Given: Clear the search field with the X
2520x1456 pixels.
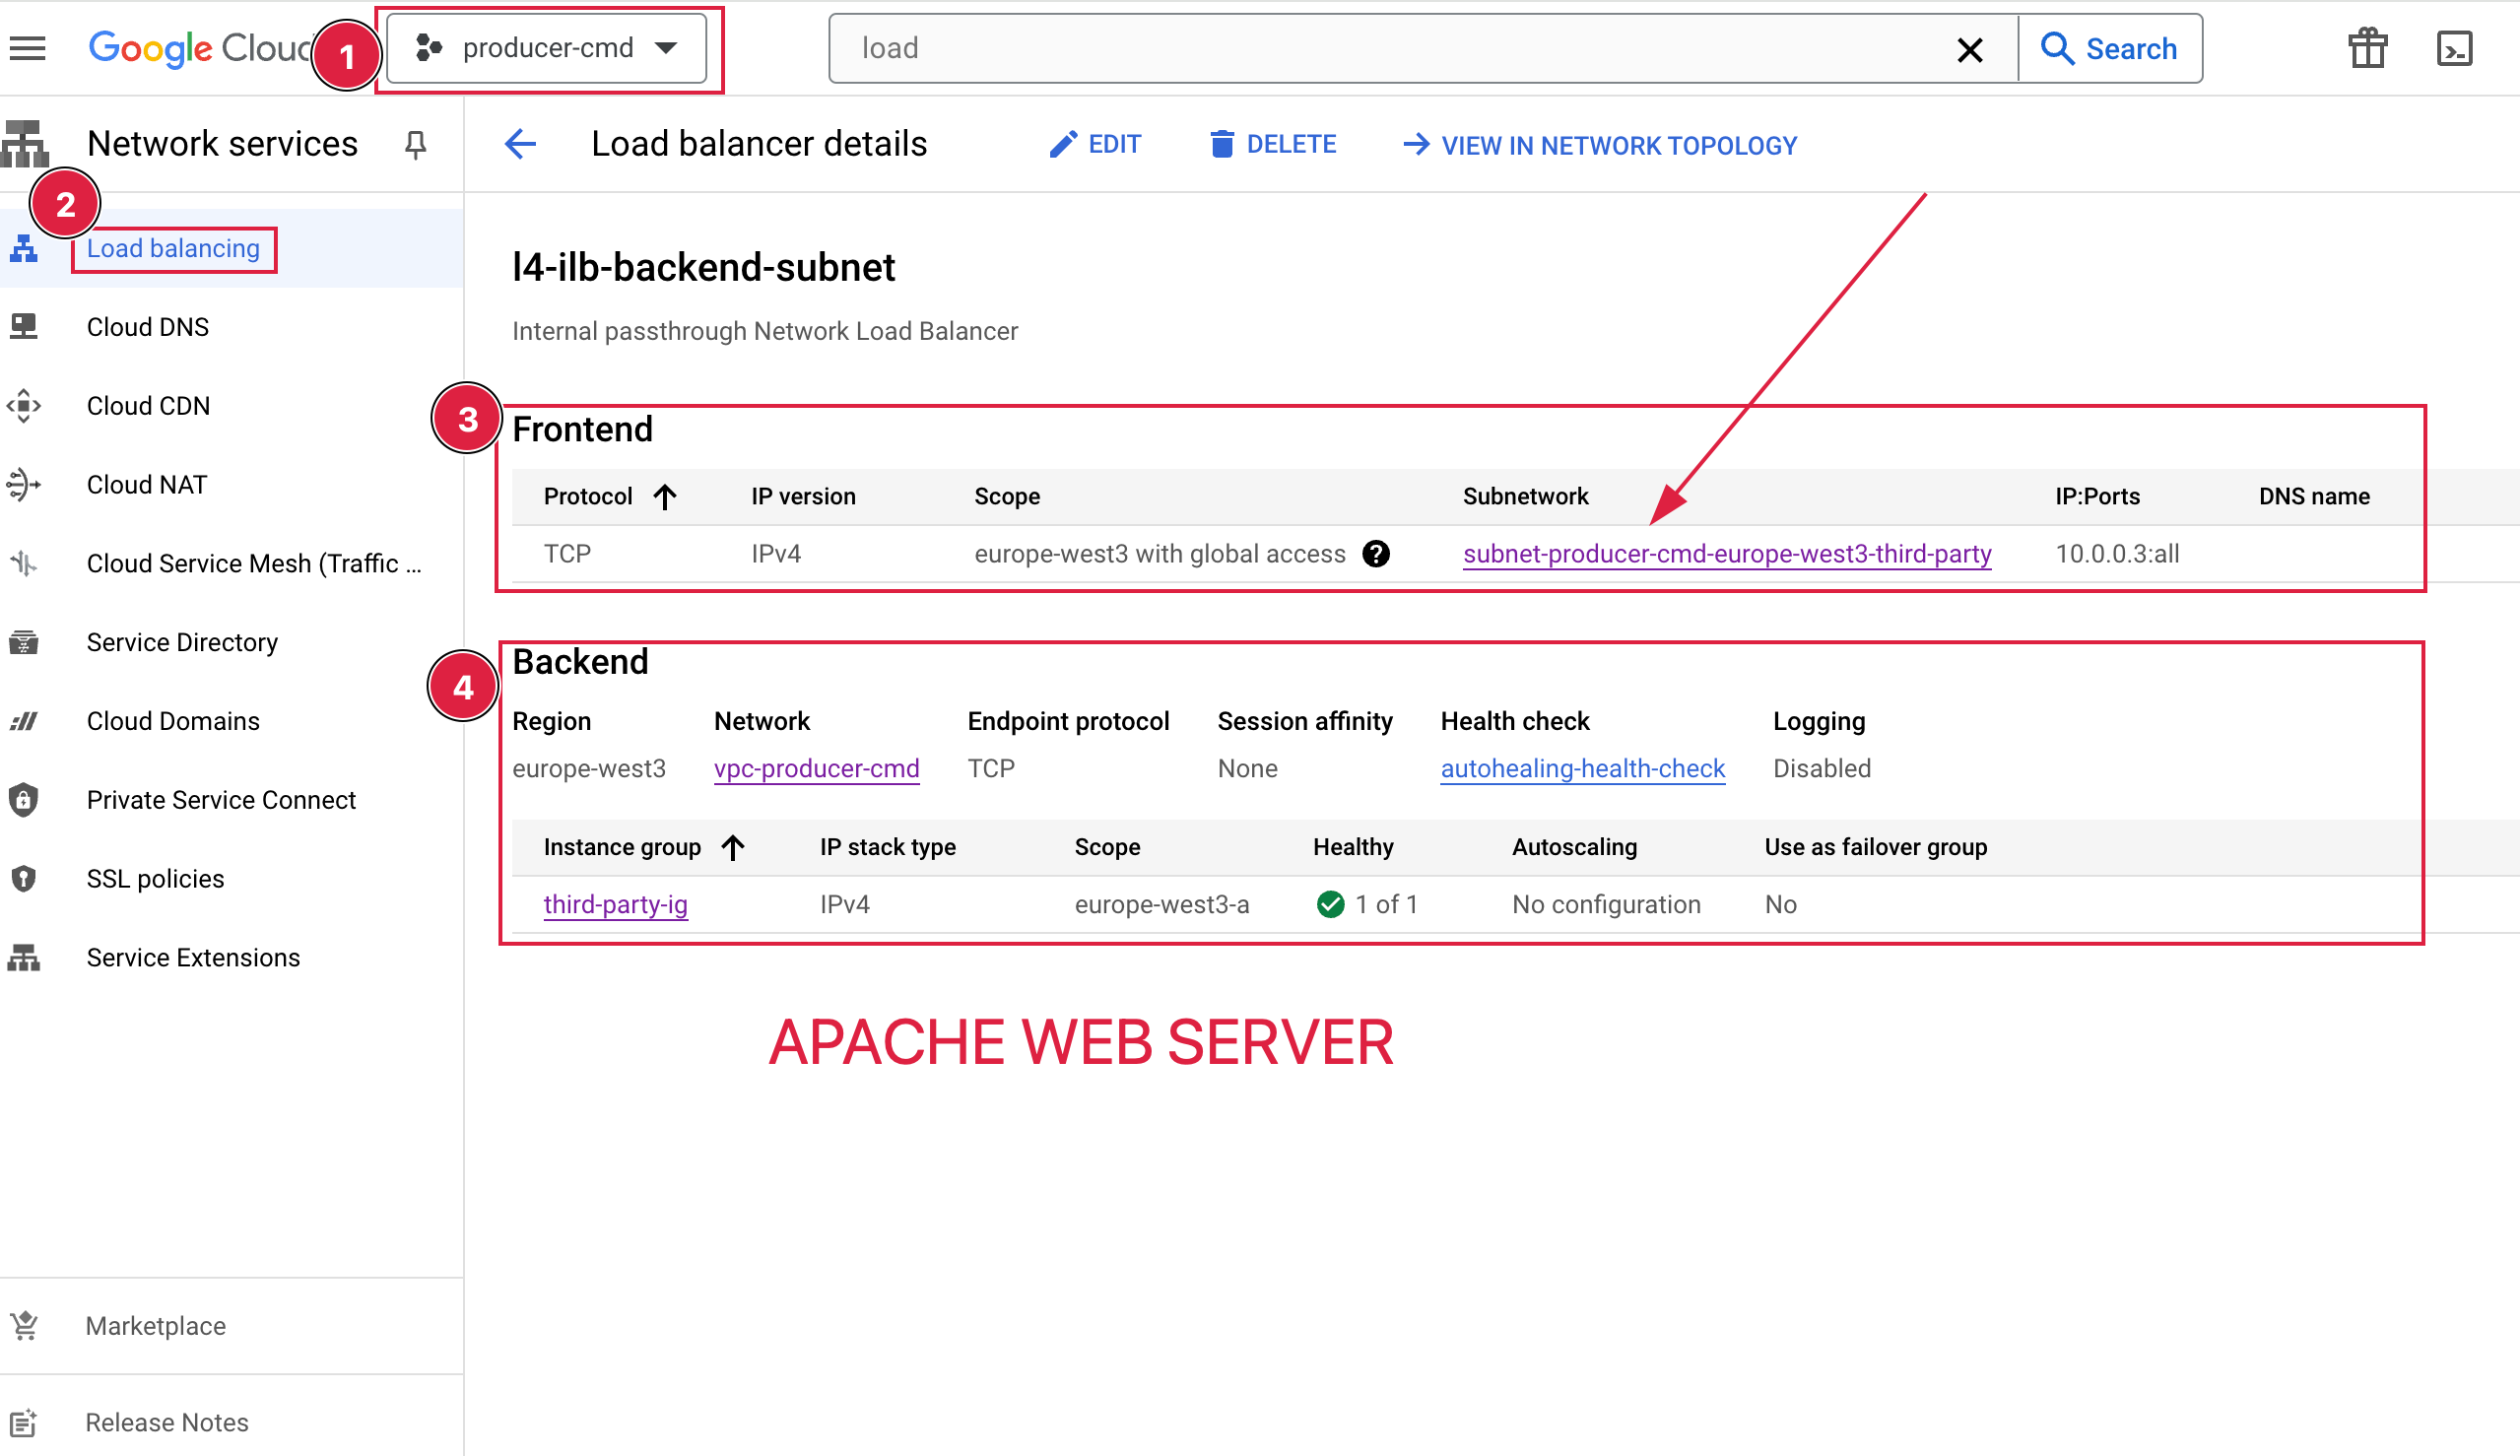Looking at the screenshot, I should pyautogui.click(x=1969, y=49).
